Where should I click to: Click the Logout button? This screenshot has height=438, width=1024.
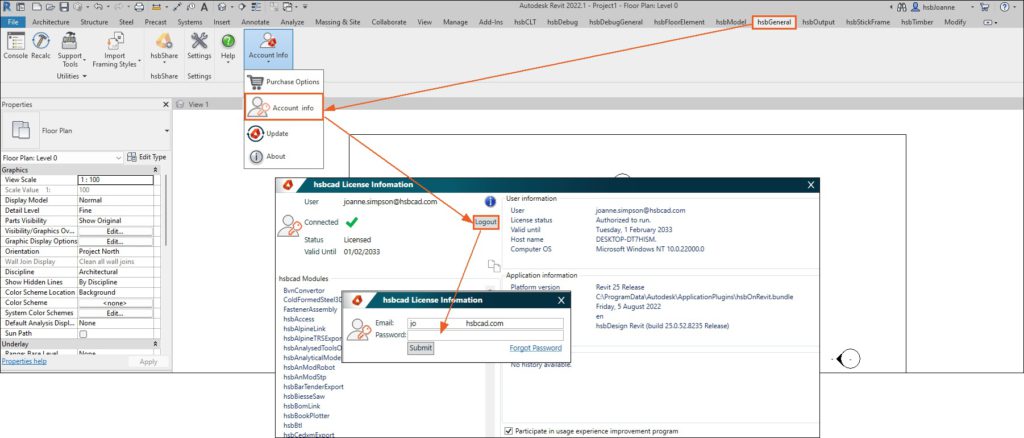486,222
